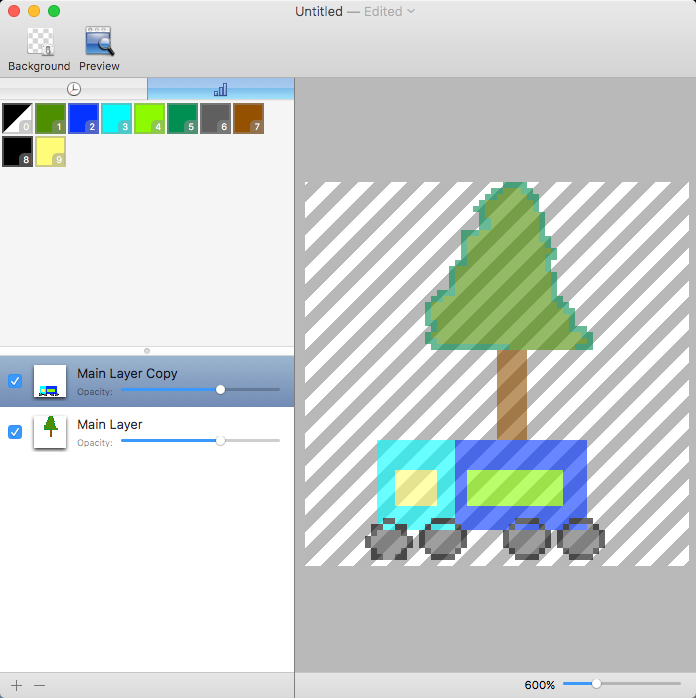Toggle the Main Layer visibility checkbox

[15, 432]
